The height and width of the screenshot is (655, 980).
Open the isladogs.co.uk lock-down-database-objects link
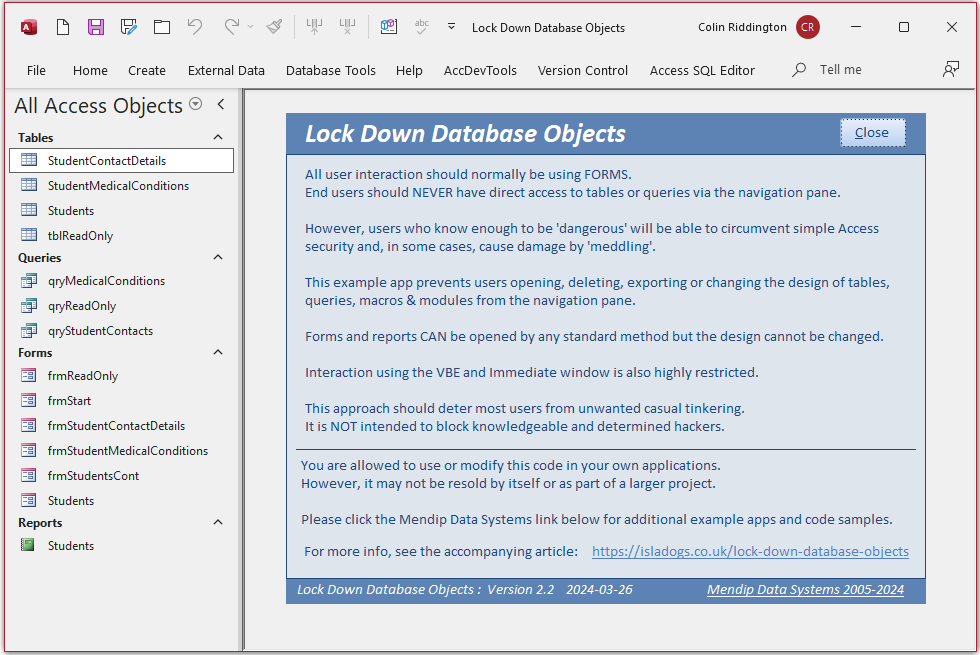click(x=750, y=551)
